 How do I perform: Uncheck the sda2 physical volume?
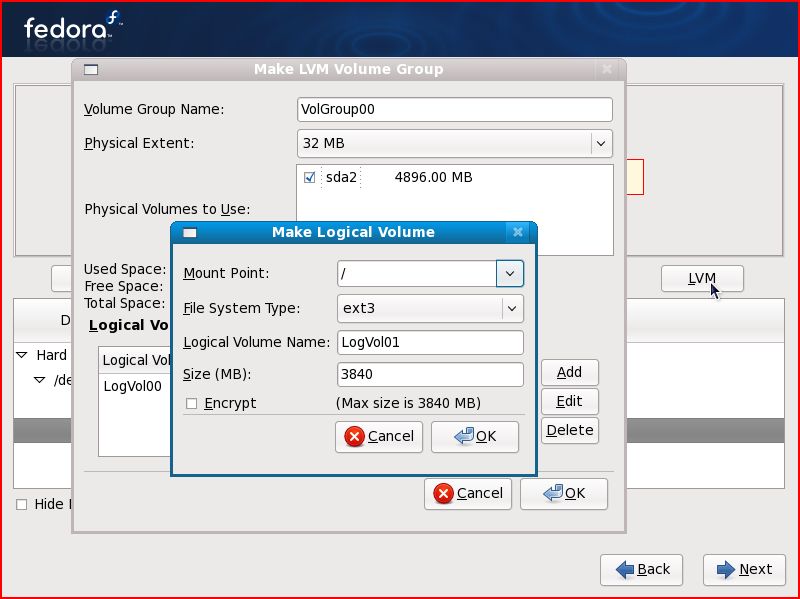pos(310,178)
